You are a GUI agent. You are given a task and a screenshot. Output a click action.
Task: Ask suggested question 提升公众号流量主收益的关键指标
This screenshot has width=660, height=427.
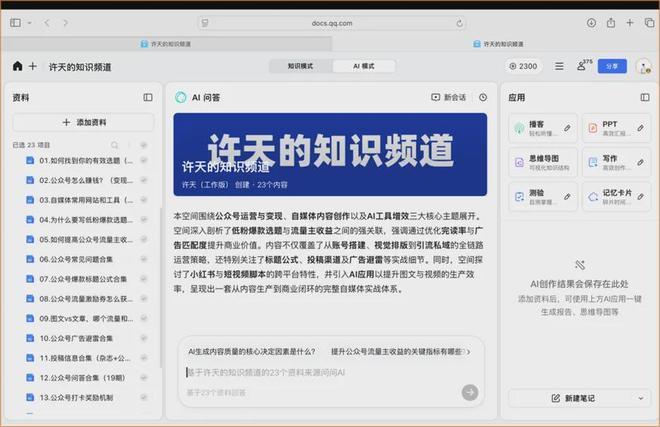[397, 351]
